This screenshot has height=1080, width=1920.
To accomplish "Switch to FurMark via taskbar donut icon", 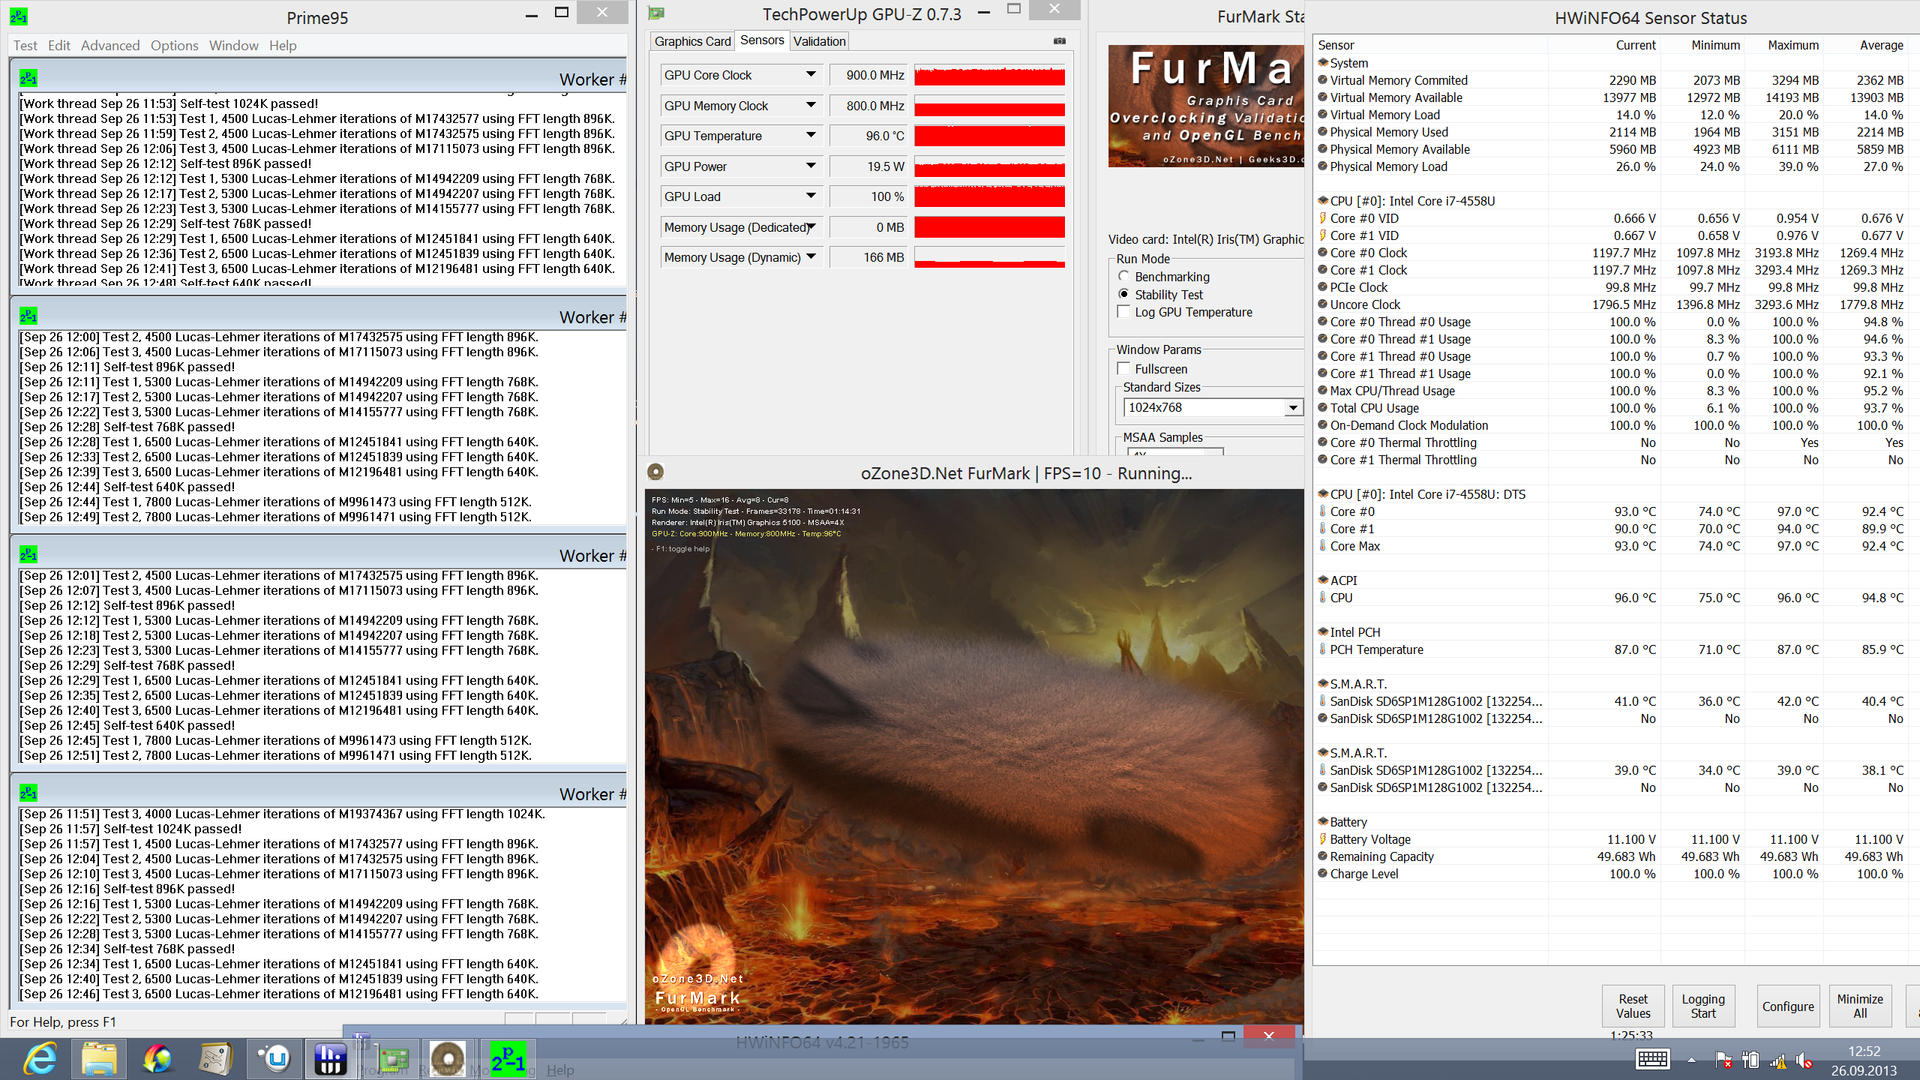I will [x=448, y=1058].
